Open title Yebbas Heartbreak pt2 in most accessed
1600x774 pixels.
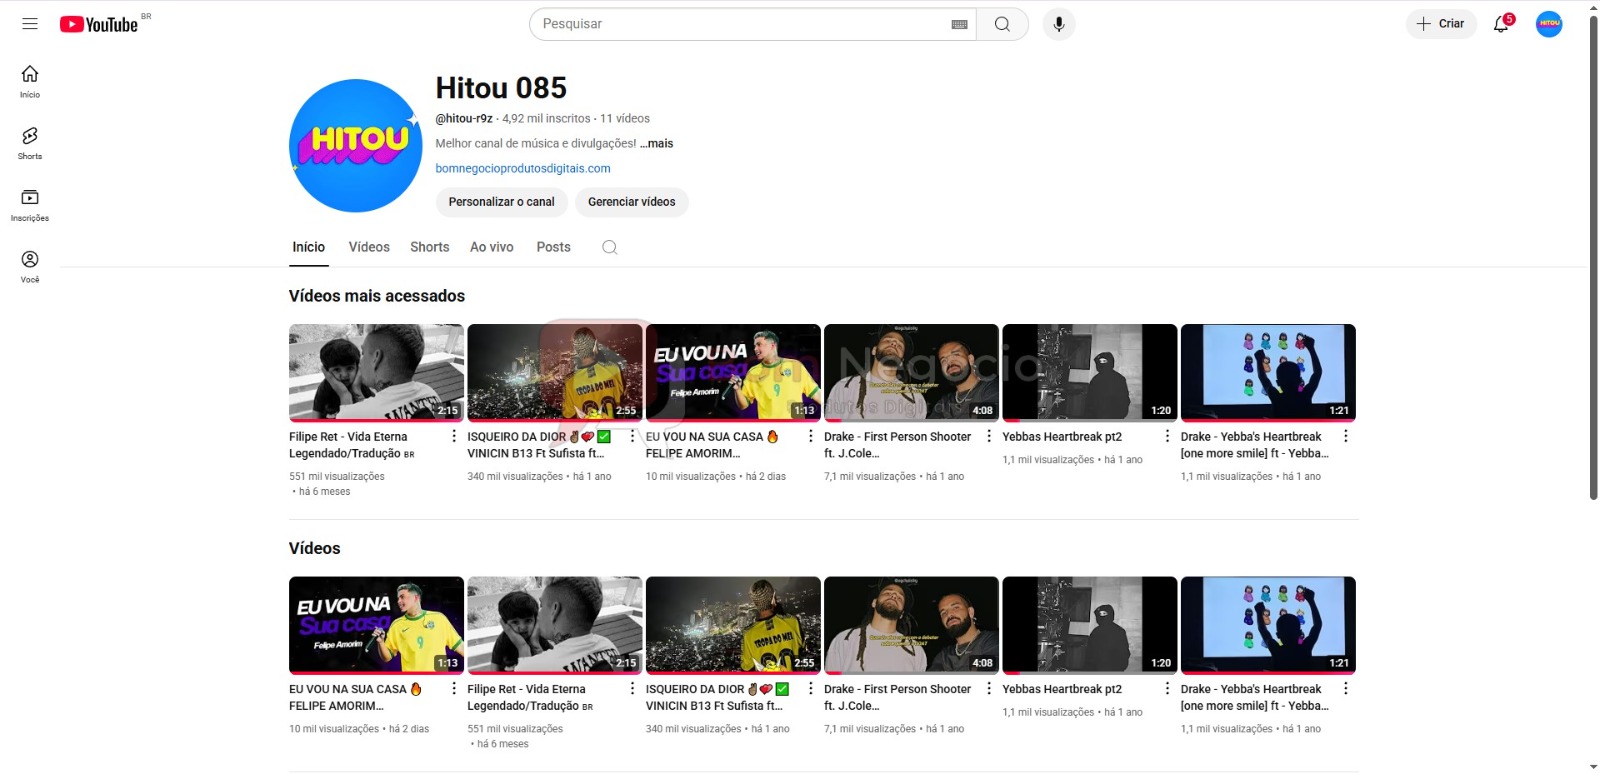(x=1062, y=437)
